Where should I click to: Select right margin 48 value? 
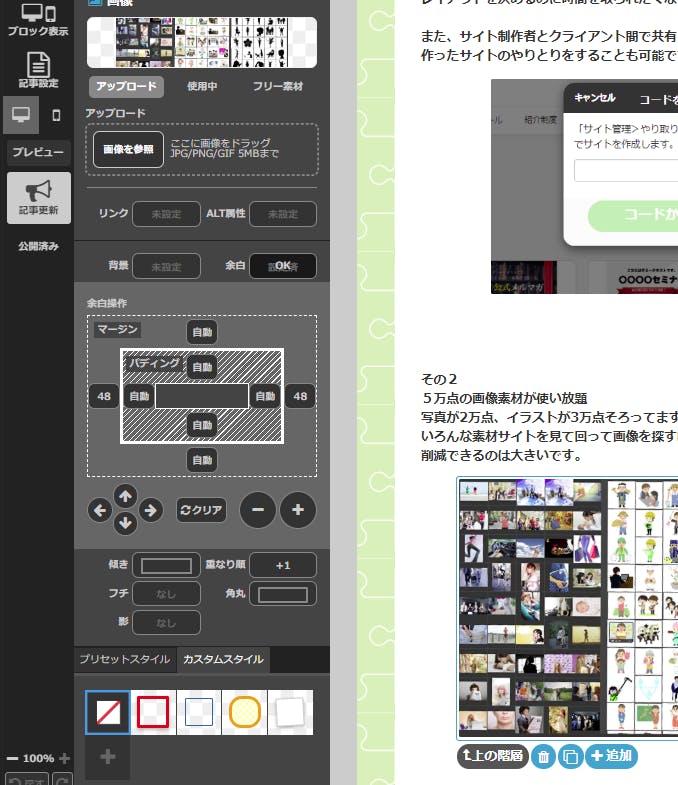pos(300,396)
